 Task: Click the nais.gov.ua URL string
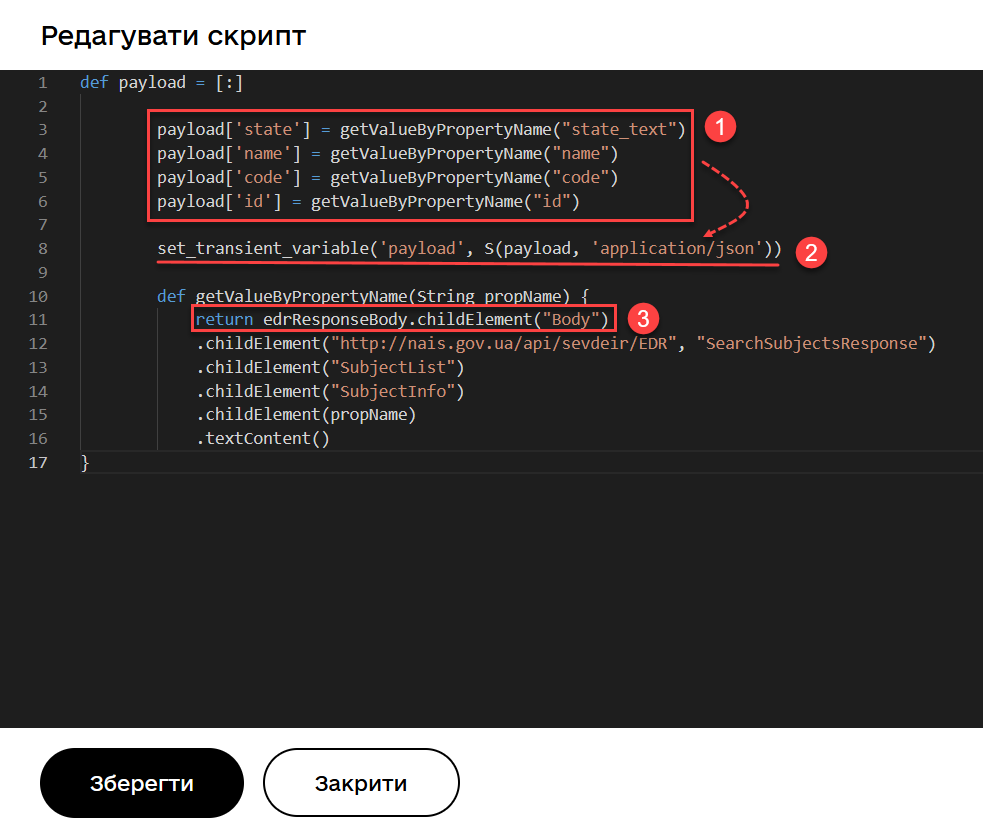(x=505, y=343)
